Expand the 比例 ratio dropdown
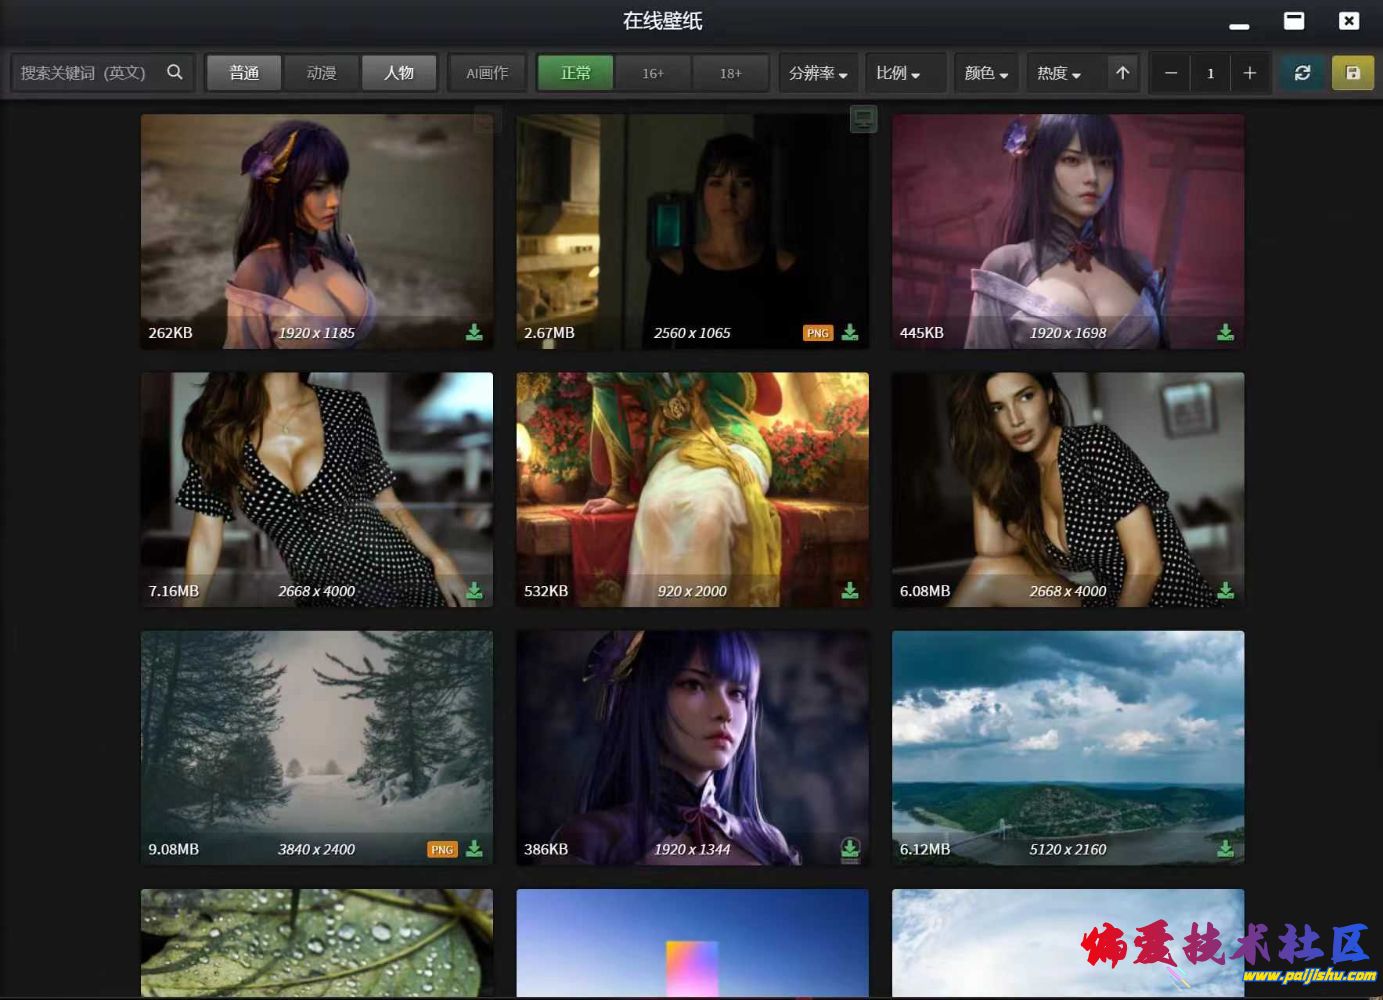This screenshot has width=1383, height=1000. coord(897,73)
